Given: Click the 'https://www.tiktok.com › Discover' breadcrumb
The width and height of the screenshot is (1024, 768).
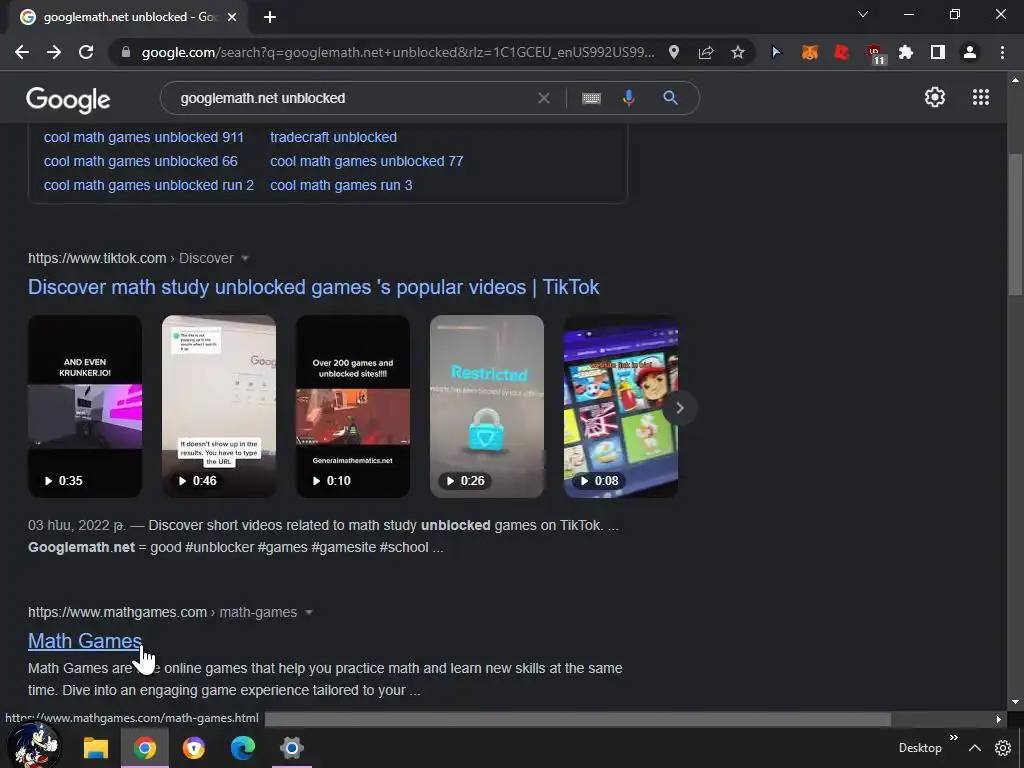Looking at the screenshot, I should click(x=131, y=259).
